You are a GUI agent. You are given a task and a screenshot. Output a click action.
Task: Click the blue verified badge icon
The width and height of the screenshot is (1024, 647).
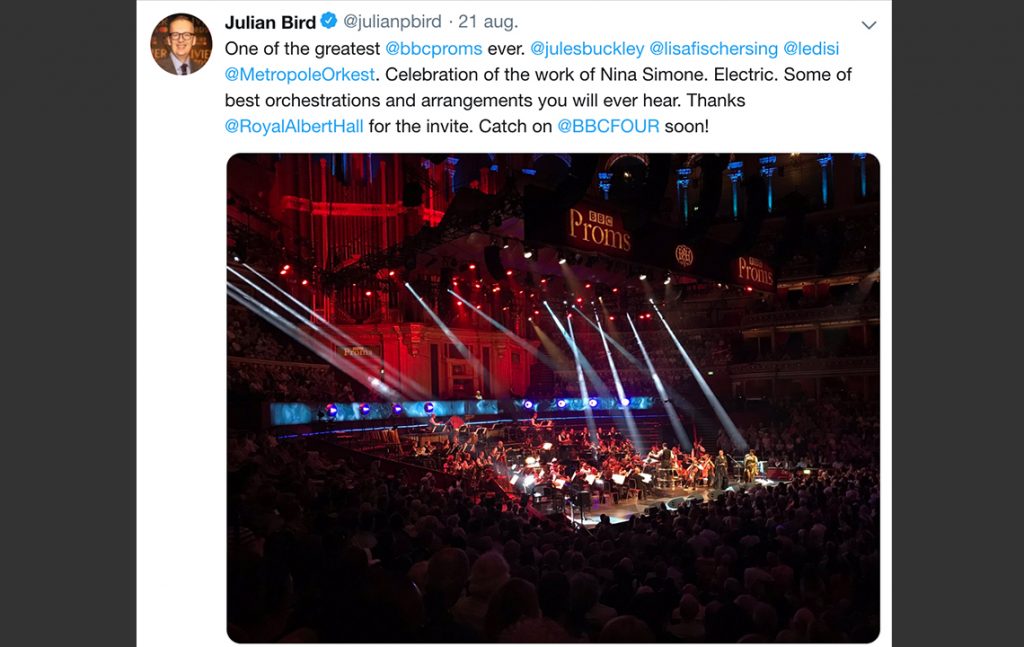click(x=329, y=21)
